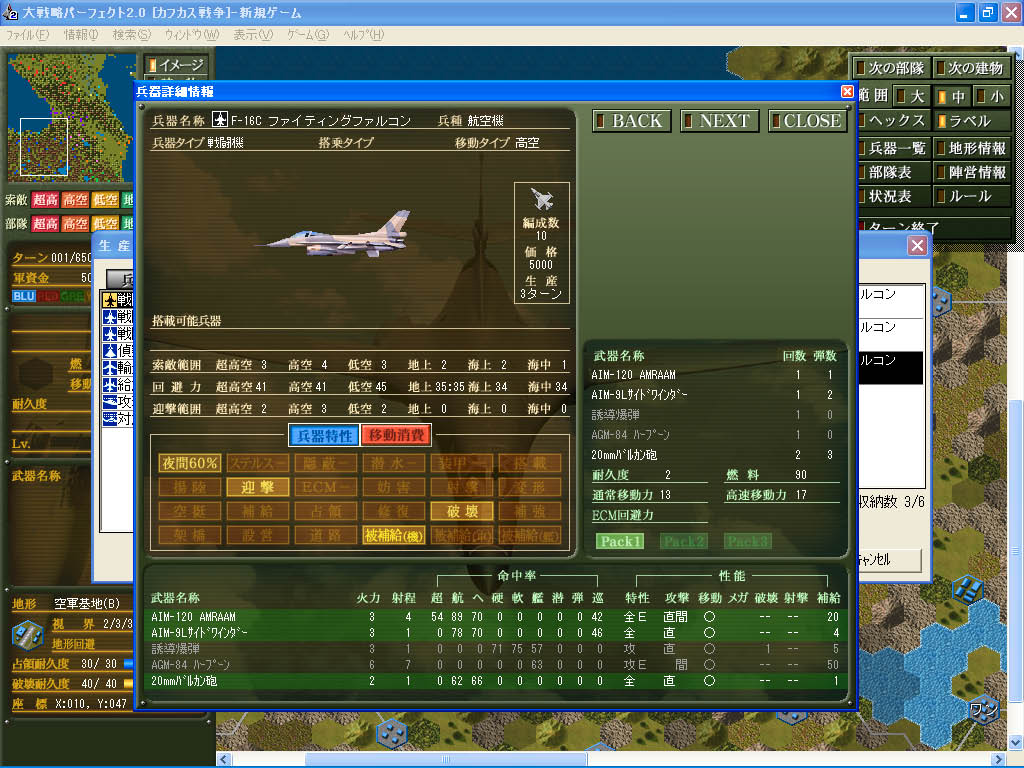Image resolution: width=1024 pixels, height=768 pixels.
Task: Select the Pack3 loadout tab
Action: [748, 541]
